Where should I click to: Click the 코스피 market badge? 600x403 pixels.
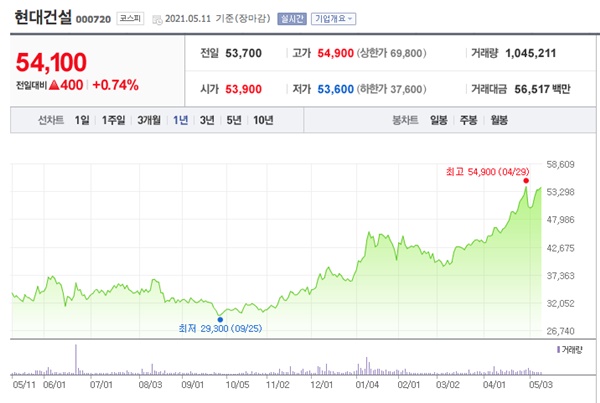130,18
